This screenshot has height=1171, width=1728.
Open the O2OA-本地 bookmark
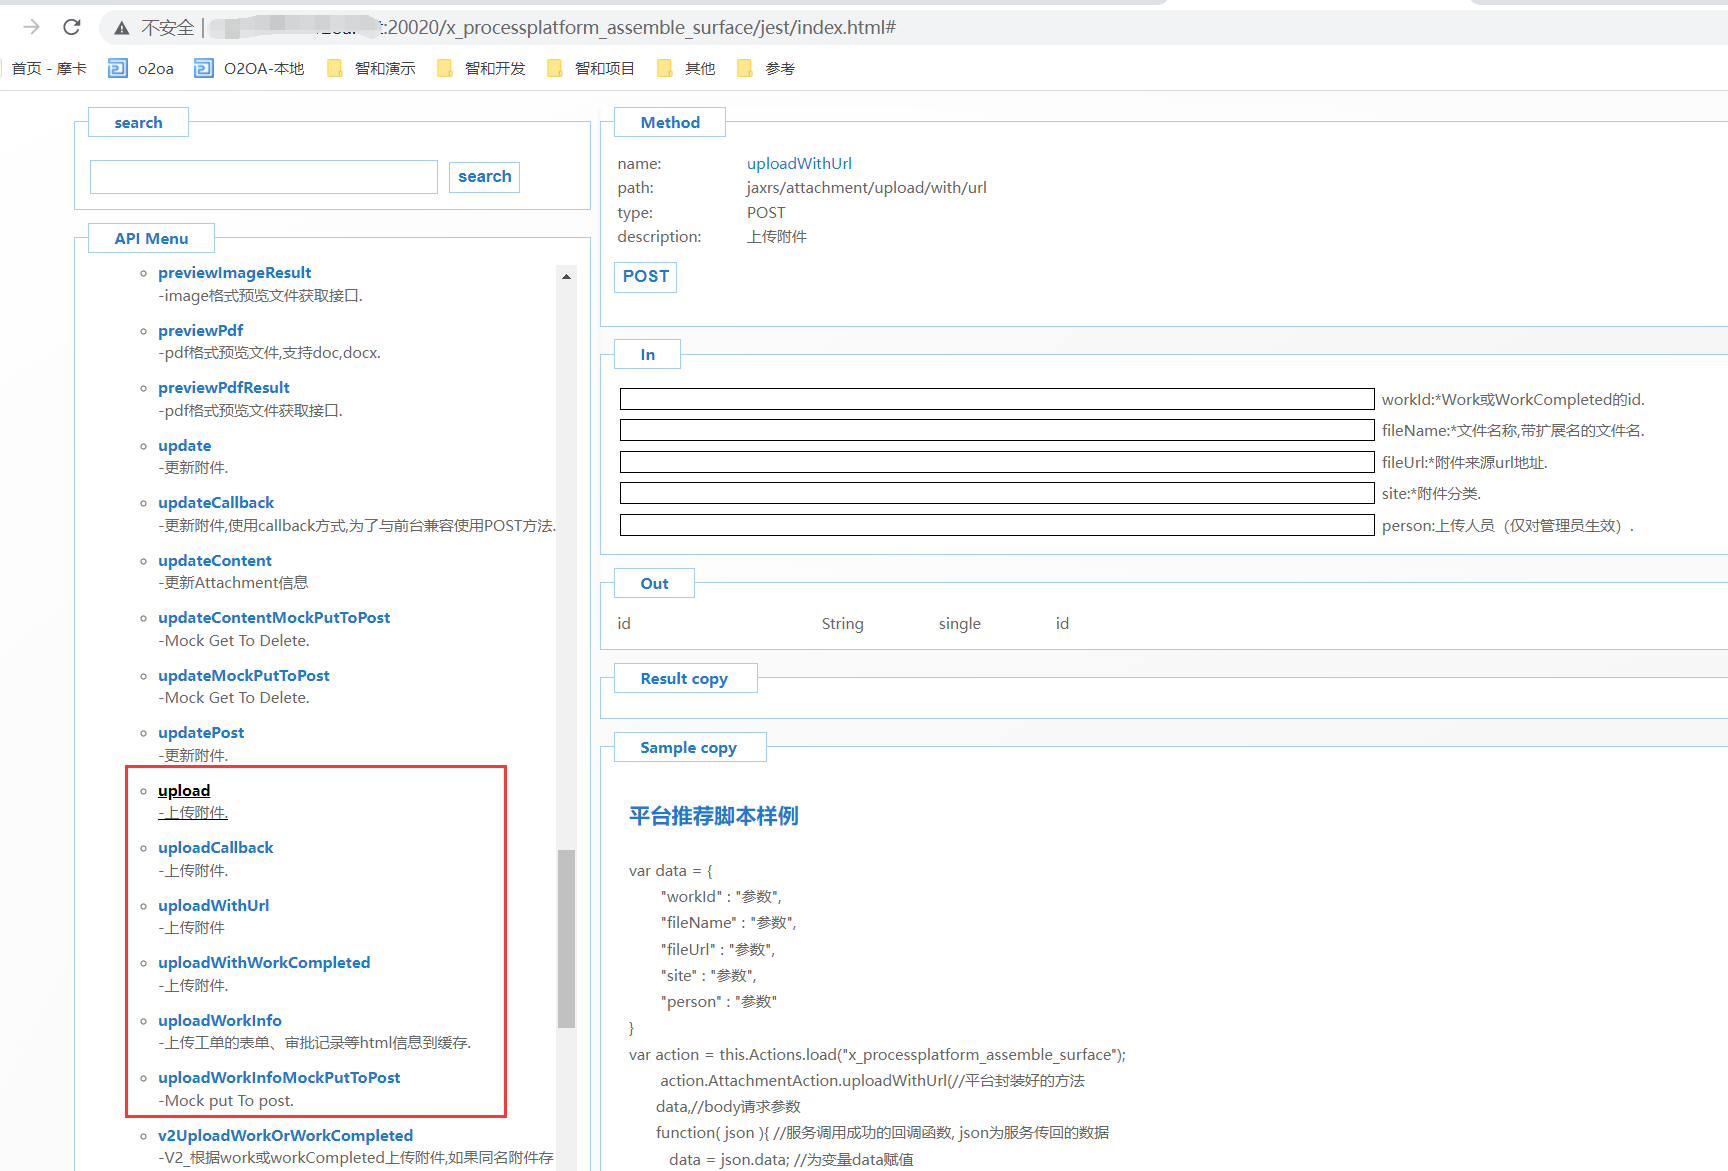click(250, 68)
